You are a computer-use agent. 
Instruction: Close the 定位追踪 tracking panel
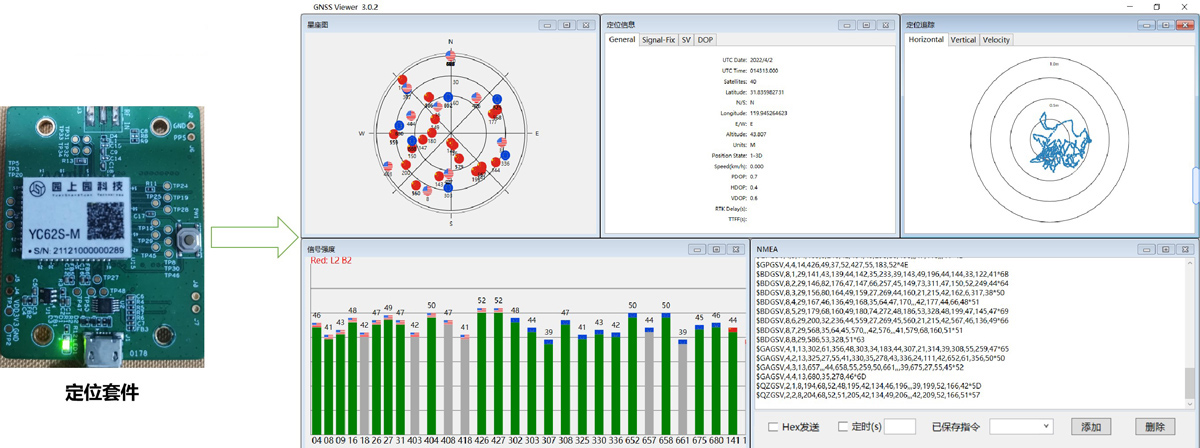(1183, 24)
